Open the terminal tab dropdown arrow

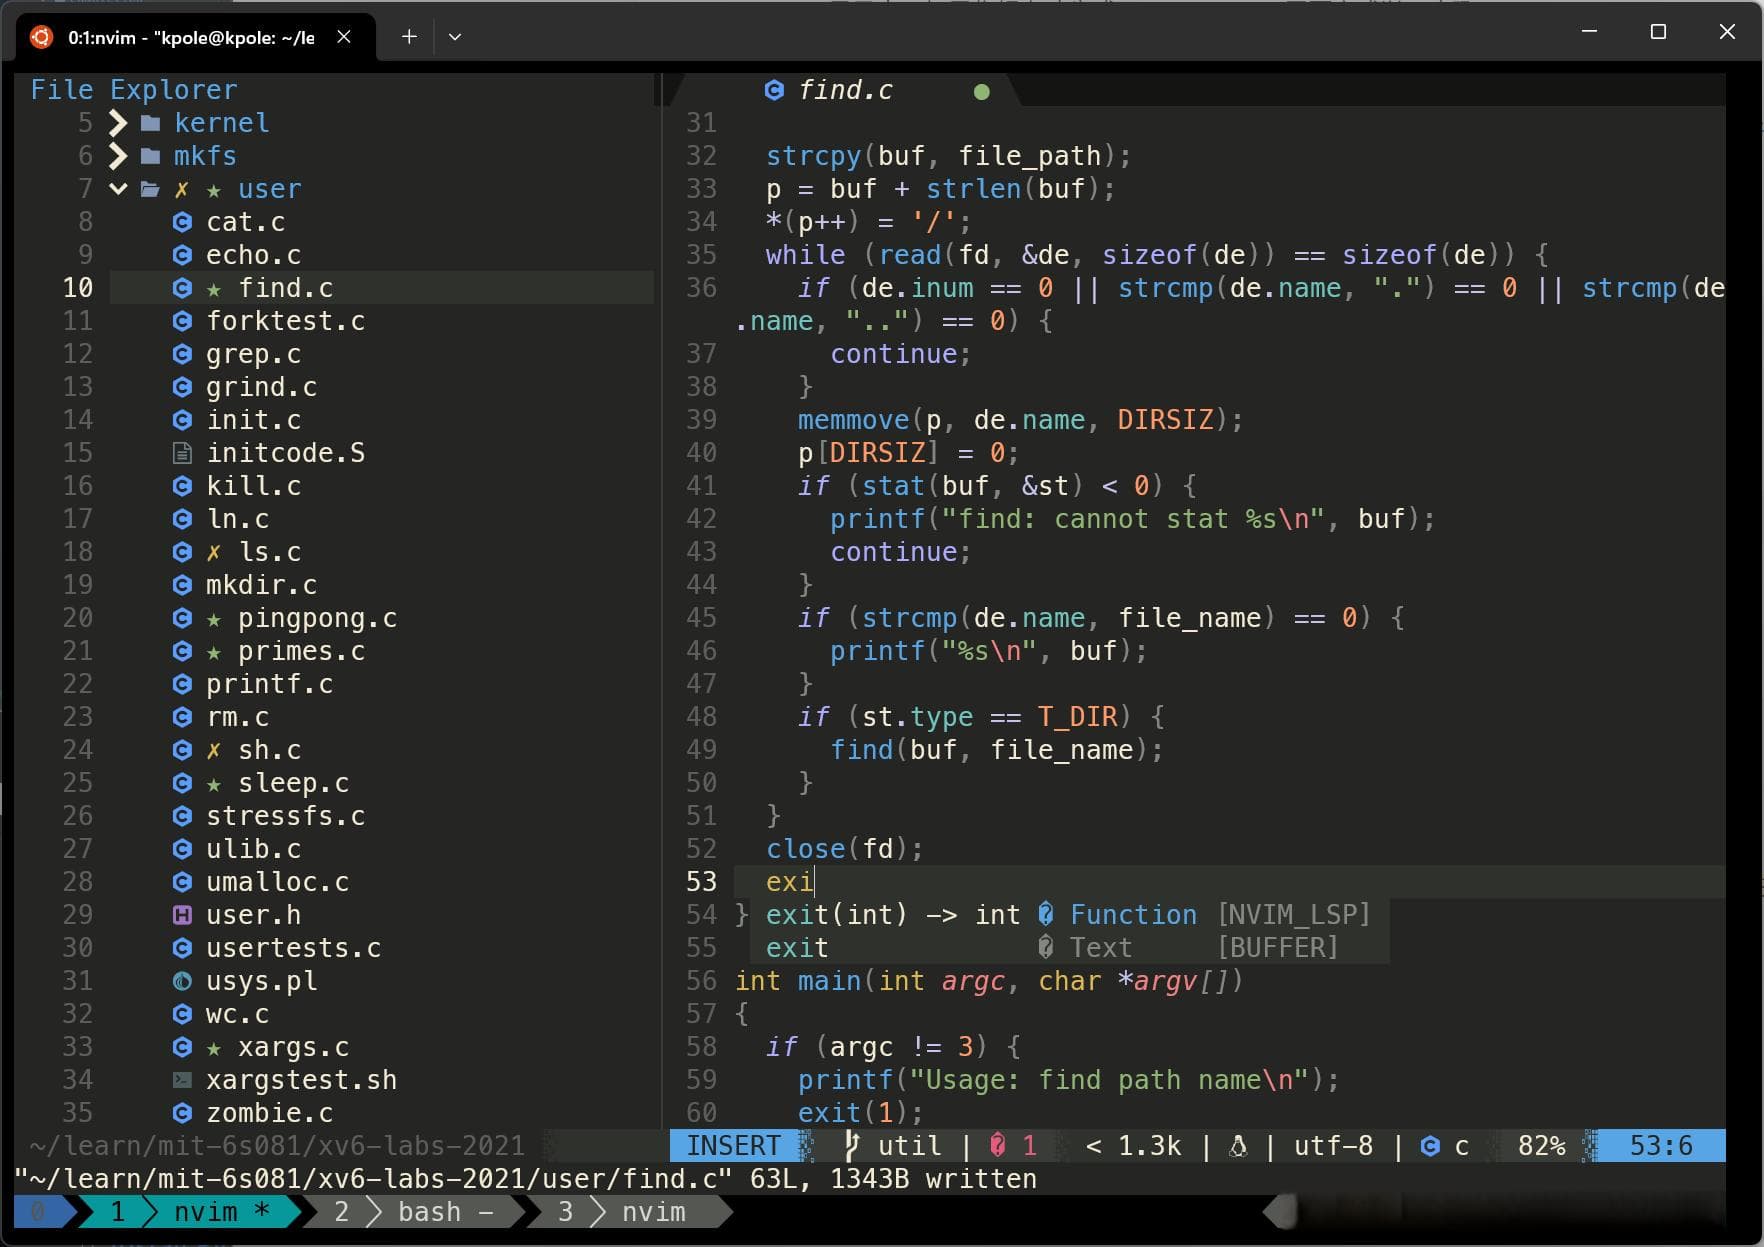455,37
